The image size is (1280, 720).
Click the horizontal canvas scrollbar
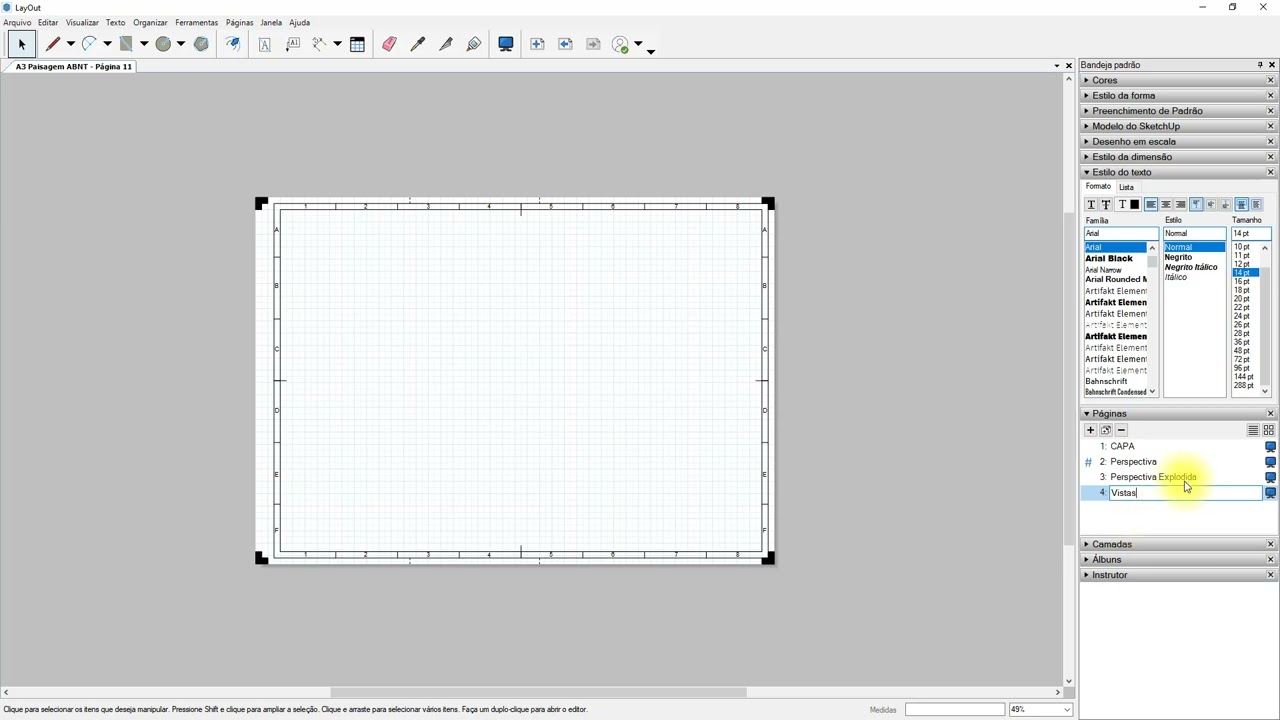[538, 692]
